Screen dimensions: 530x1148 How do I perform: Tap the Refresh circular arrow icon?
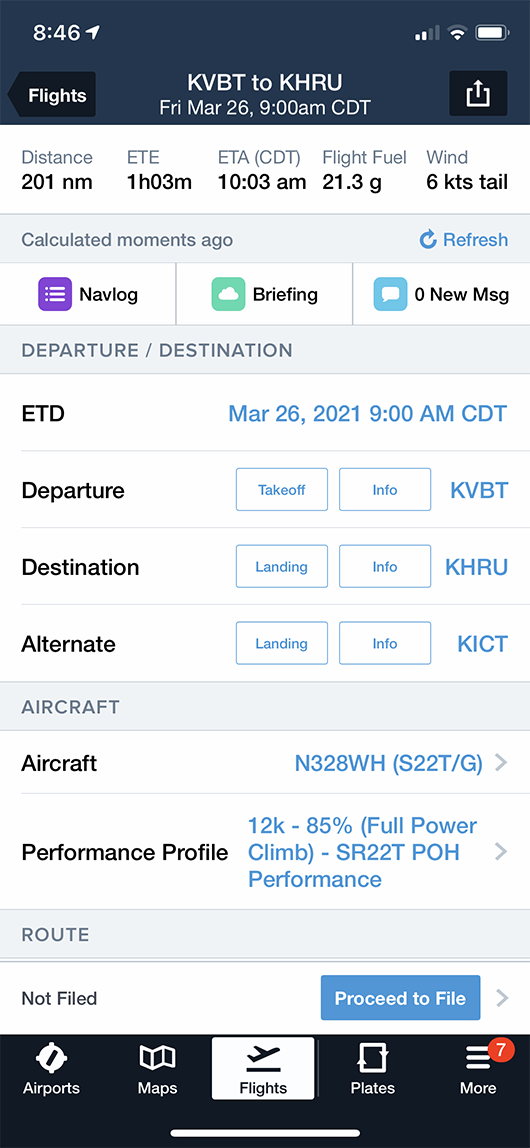click(x=428, y=239)
